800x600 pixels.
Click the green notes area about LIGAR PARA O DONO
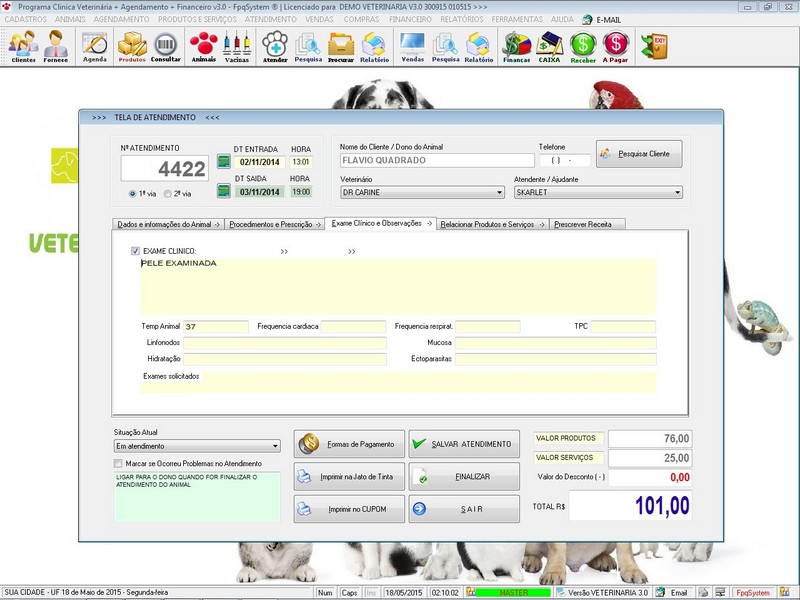coord(197,496)
